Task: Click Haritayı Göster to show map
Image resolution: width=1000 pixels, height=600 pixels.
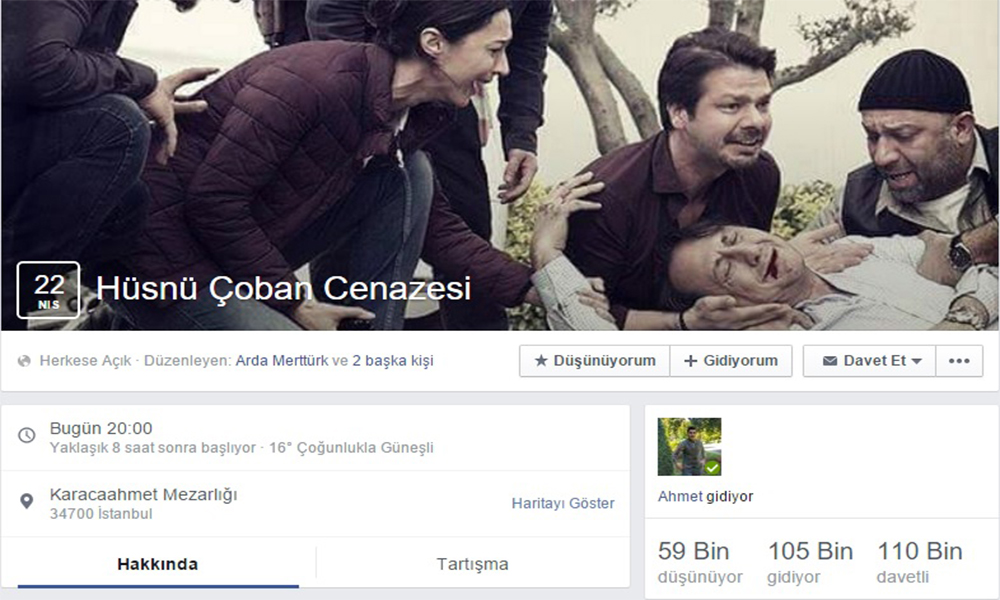Action: click(563, 503)
